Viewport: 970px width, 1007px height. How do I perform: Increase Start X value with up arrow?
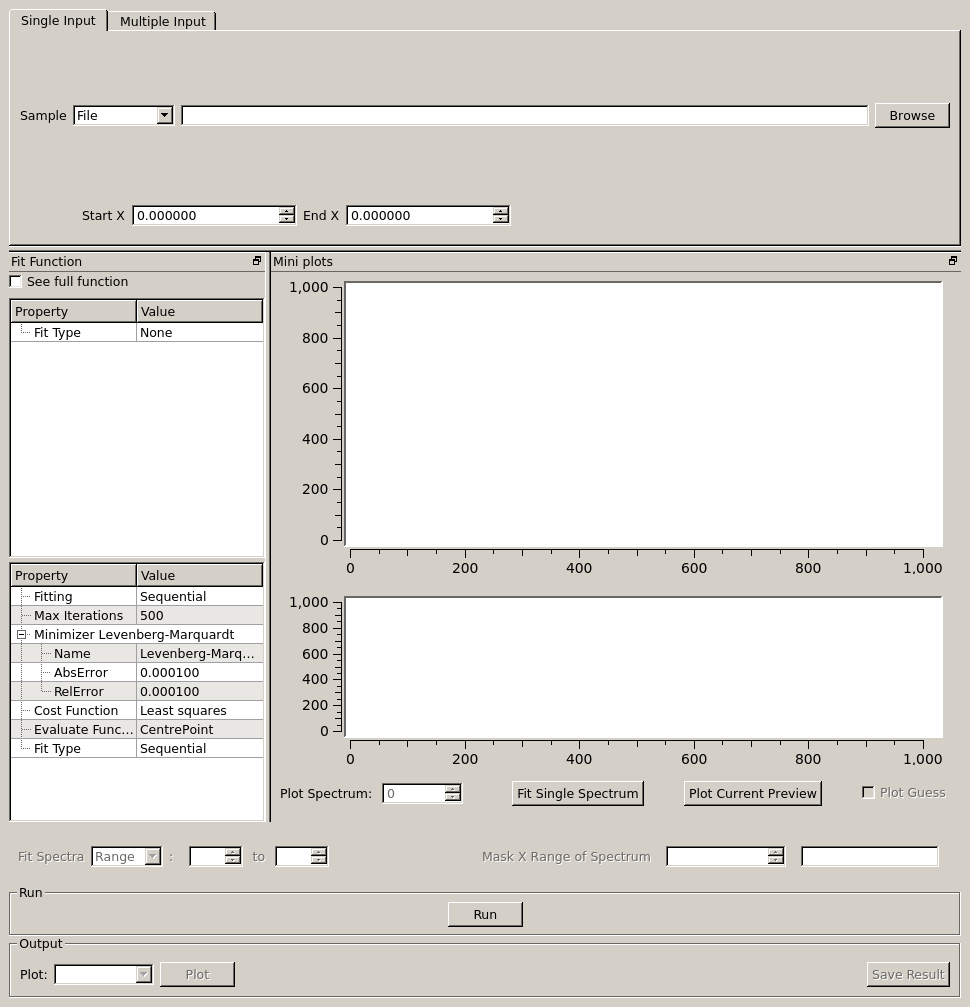(x=287, y=211)
